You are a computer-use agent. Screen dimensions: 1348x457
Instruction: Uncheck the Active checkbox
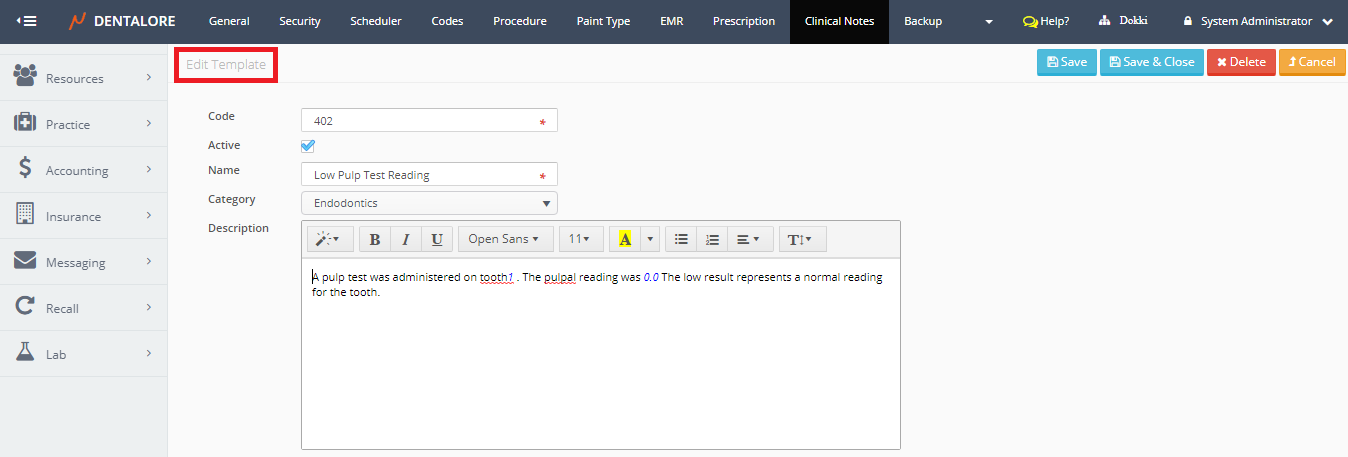(308, 146)
